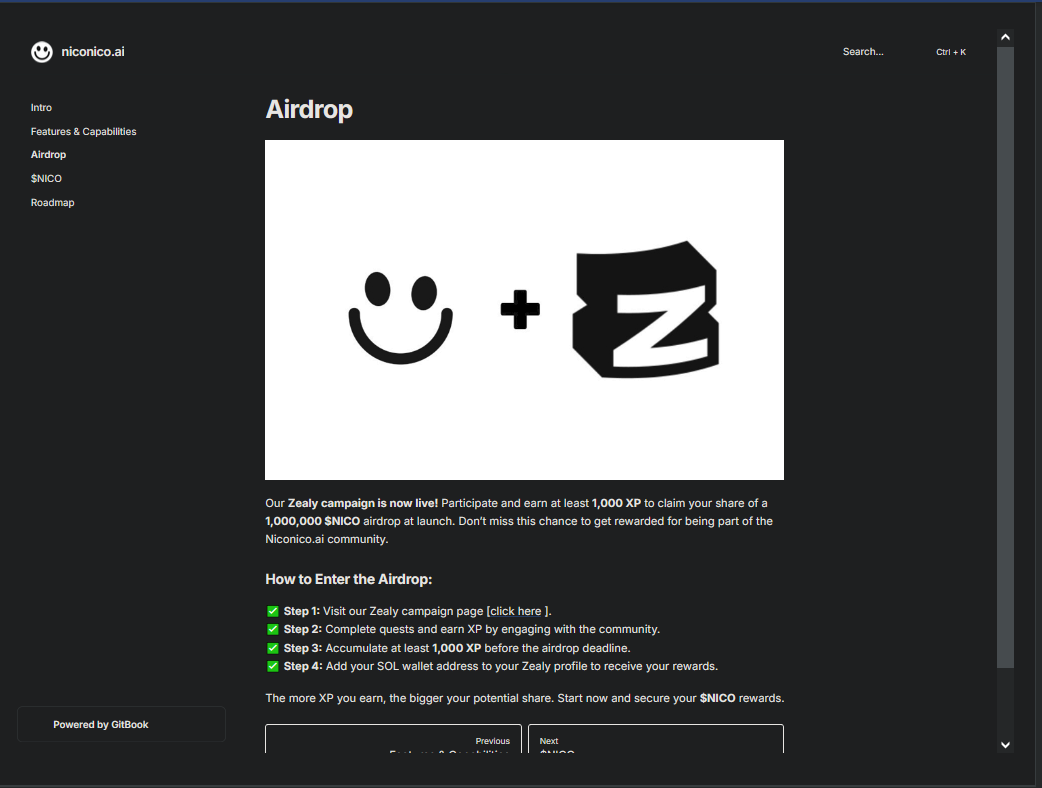Click 'Step 3:' Accumulate XP text line
Viewport: 1042px width, 788px height.
pos(457,648)
